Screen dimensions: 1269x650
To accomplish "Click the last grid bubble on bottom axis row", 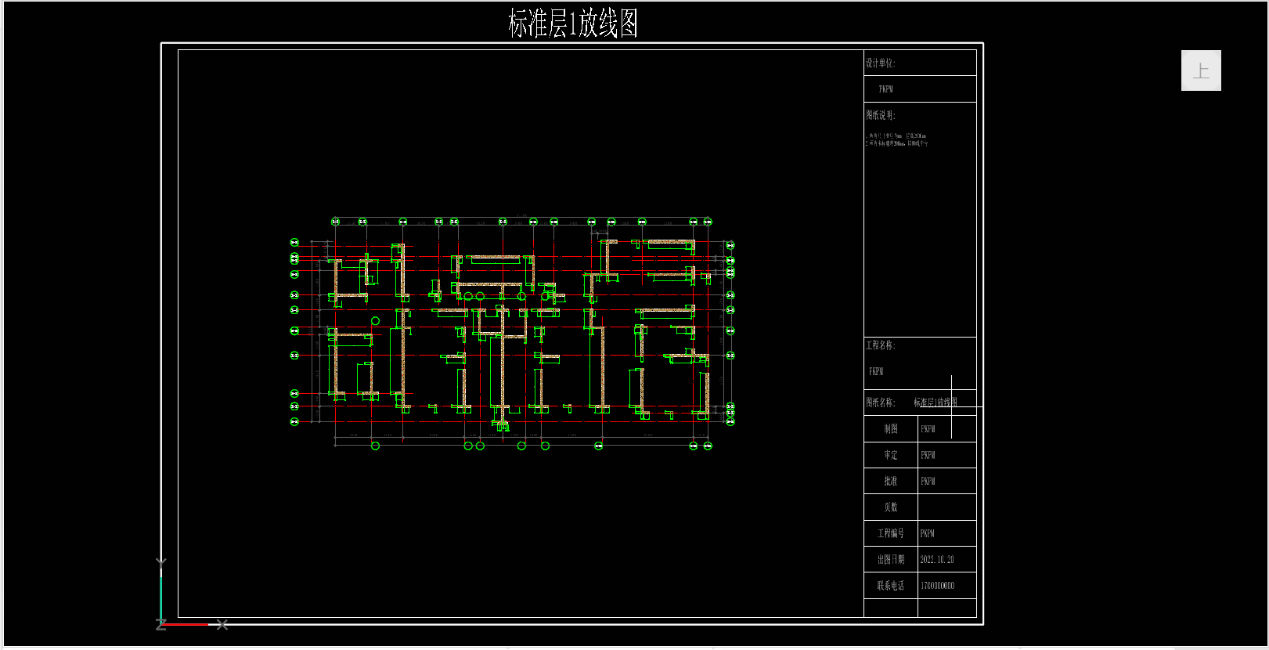I will [x=707, y=446].
